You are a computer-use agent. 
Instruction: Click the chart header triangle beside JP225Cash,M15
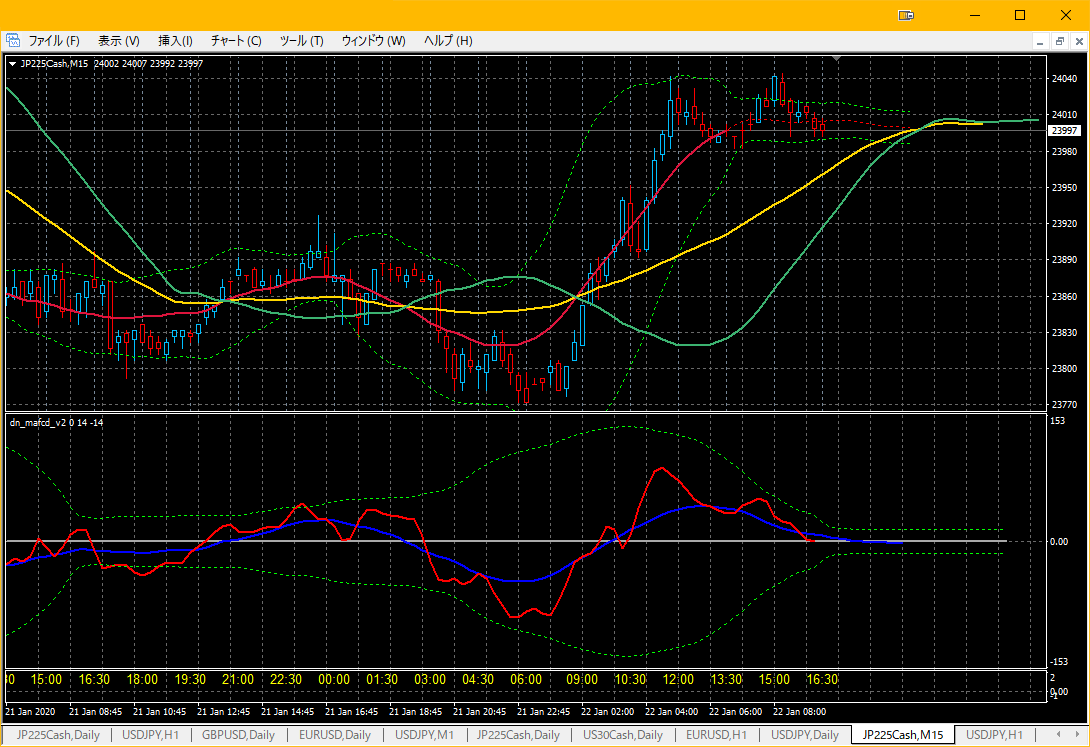tap(13, 64)
